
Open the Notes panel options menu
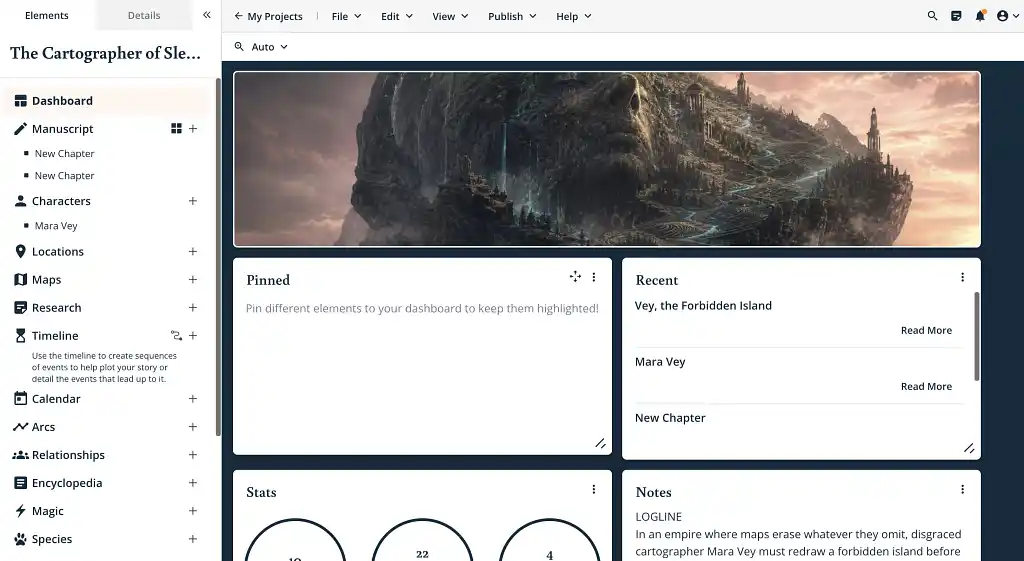pyautogui.click(x=962, y=489)
